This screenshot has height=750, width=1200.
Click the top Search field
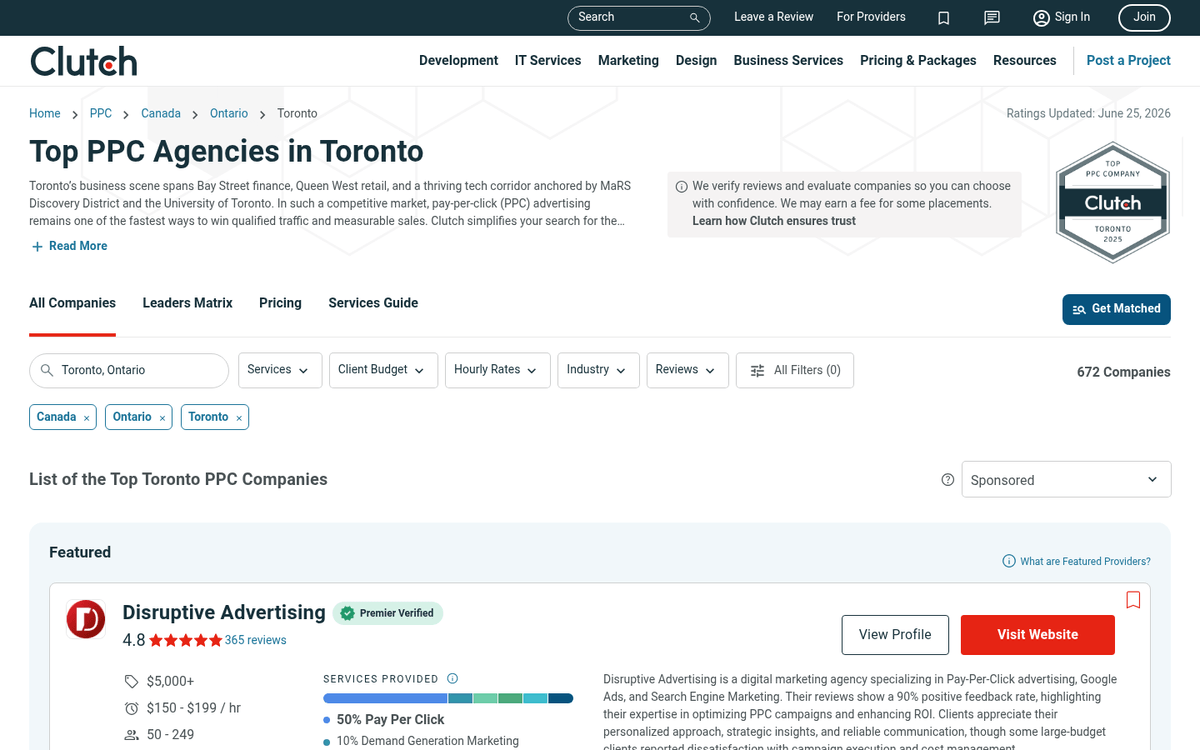pos(639,17)
